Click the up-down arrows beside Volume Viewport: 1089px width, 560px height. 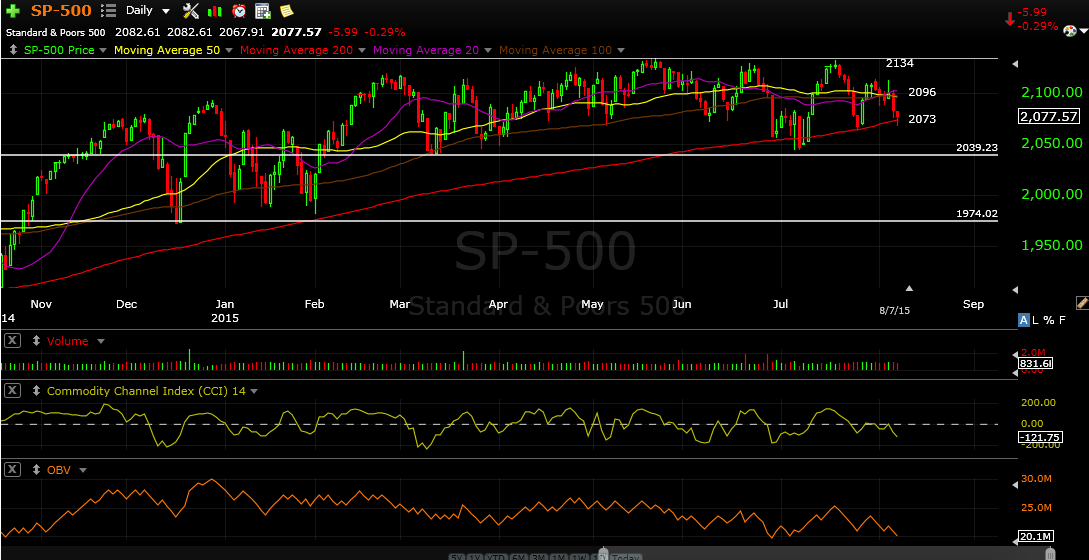(37, 341)
